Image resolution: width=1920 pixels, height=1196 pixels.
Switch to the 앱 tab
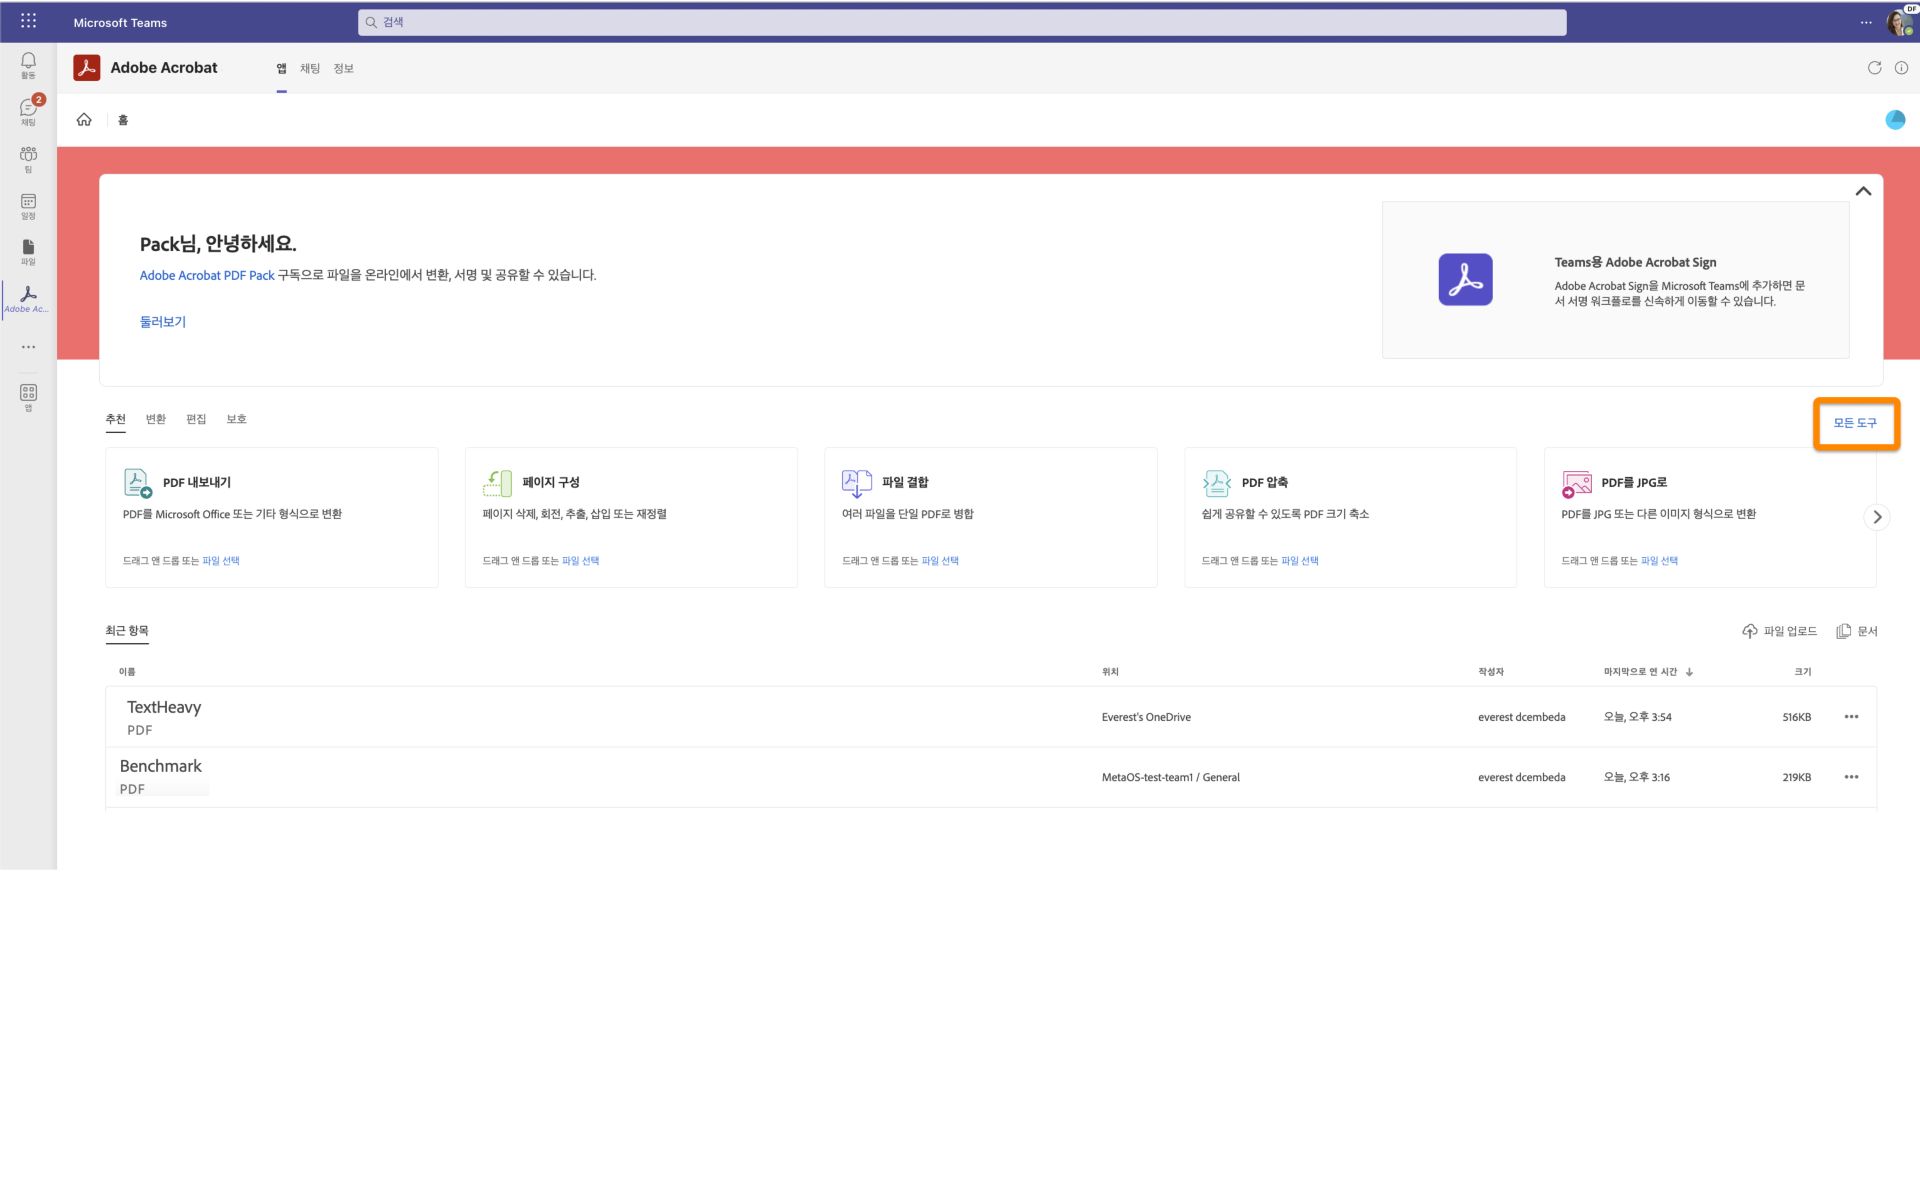[281, 69]
